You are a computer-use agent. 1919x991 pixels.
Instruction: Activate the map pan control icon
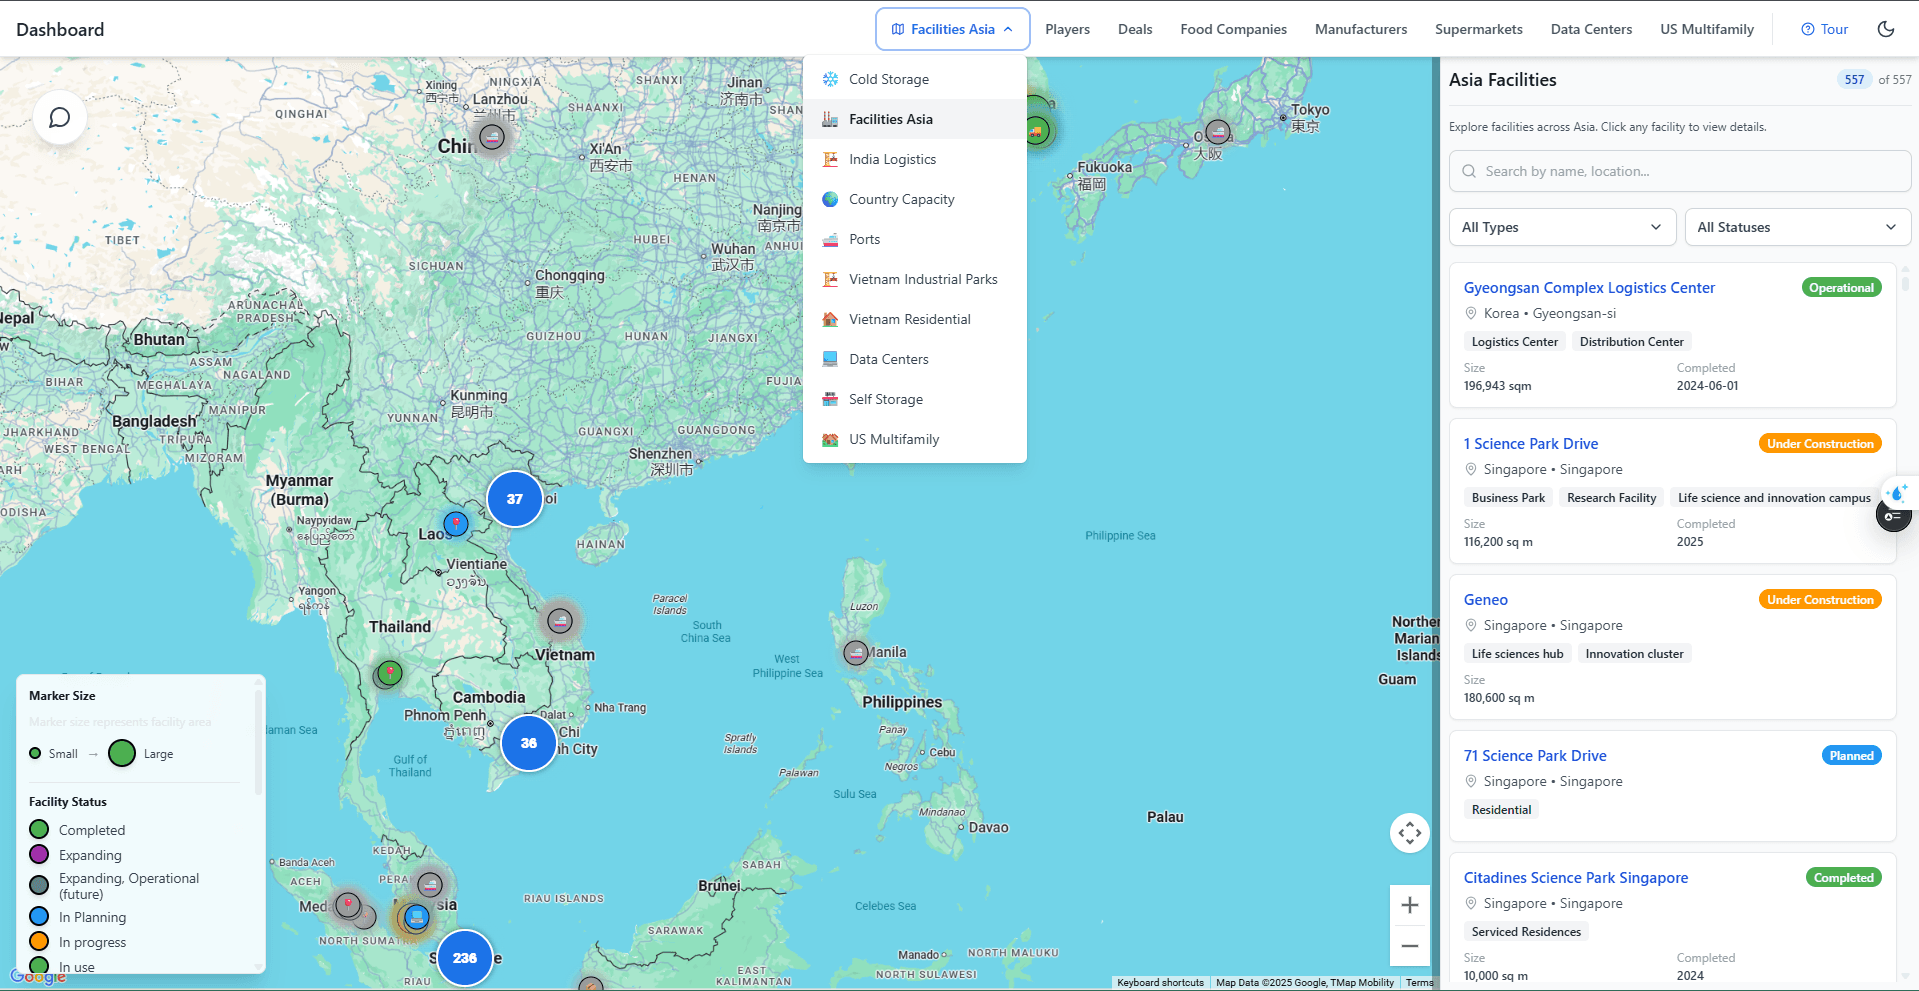[x=1409, y=832]
